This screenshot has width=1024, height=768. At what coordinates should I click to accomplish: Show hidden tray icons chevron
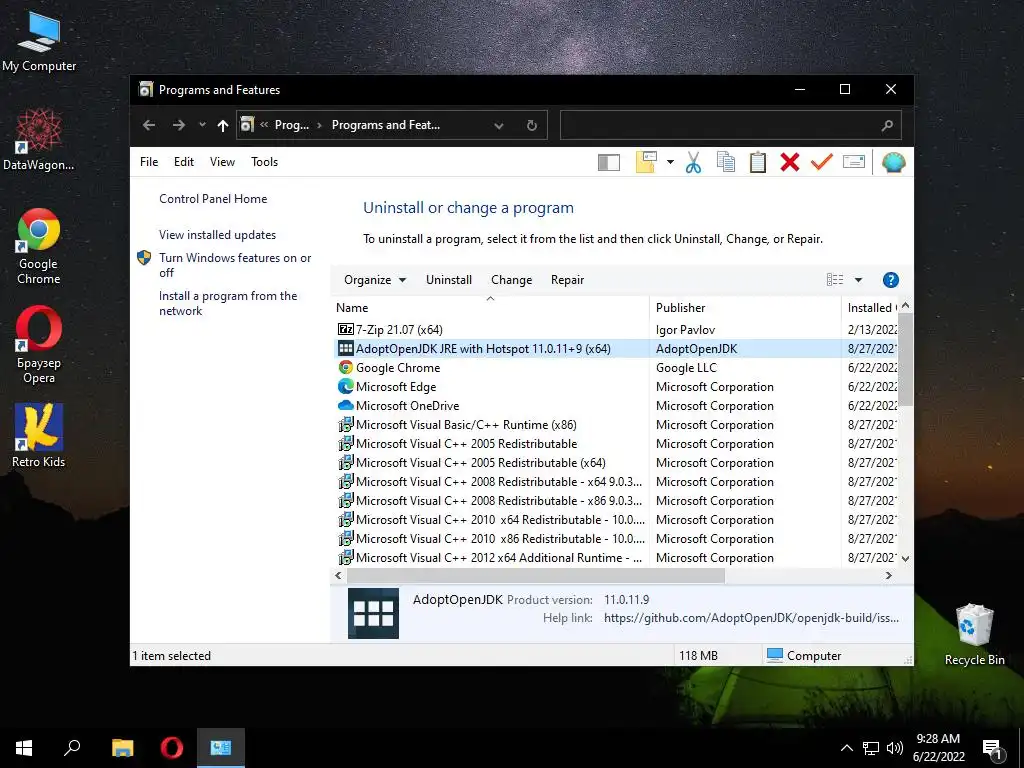click(x=846, y=748)
